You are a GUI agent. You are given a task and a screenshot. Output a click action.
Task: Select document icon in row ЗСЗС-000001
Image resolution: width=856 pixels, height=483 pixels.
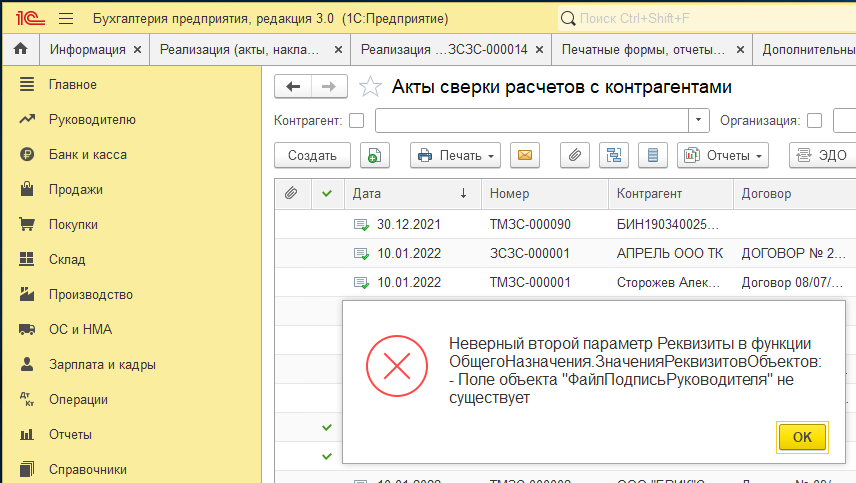(x=361, y=253)
